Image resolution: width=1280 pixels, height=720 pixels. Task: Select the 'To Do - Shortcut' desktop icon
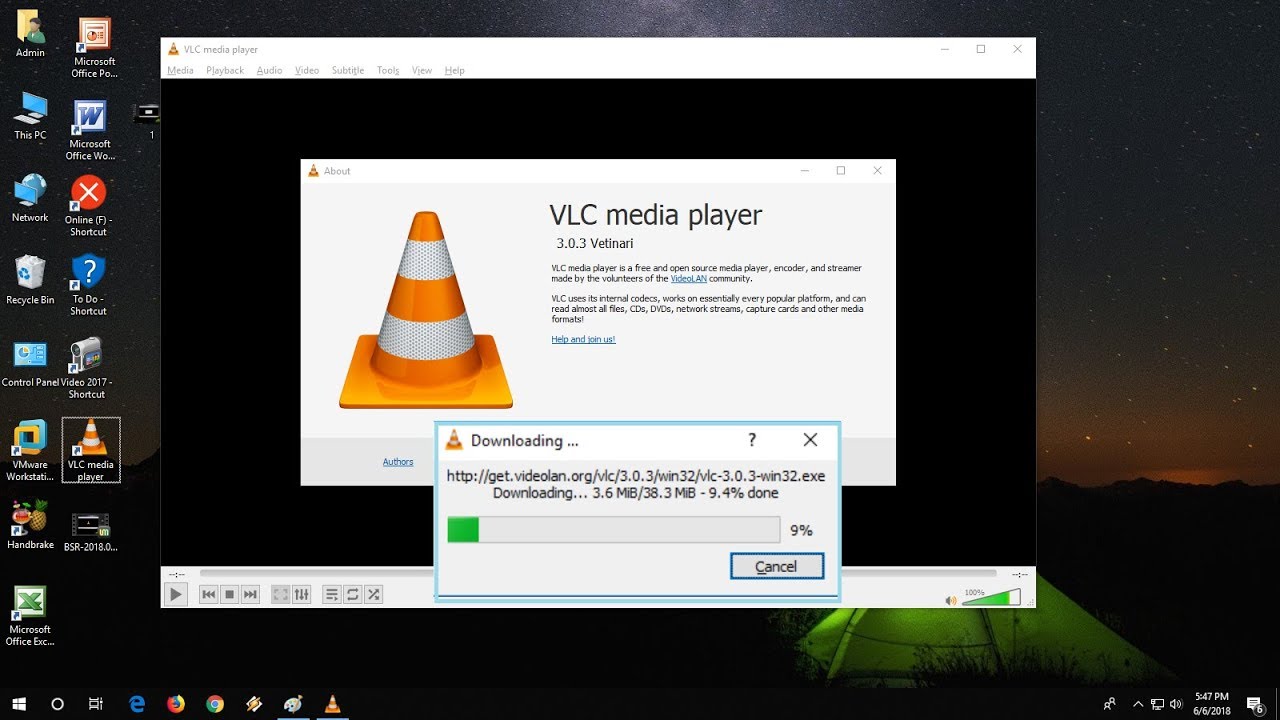[x=88, y=285]
